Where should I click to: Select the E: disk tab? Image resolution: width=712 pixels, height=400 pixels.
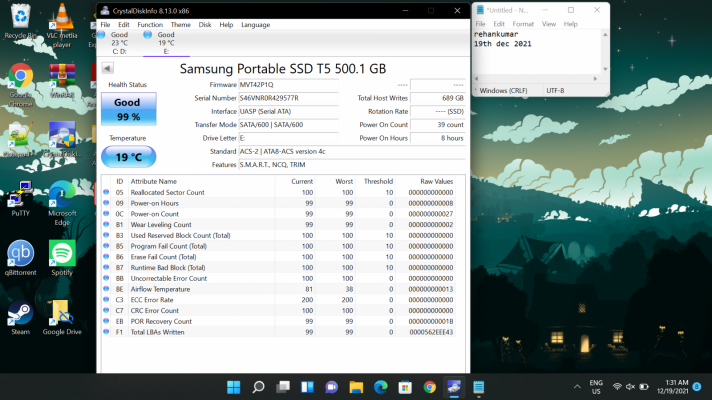[166, 43]
